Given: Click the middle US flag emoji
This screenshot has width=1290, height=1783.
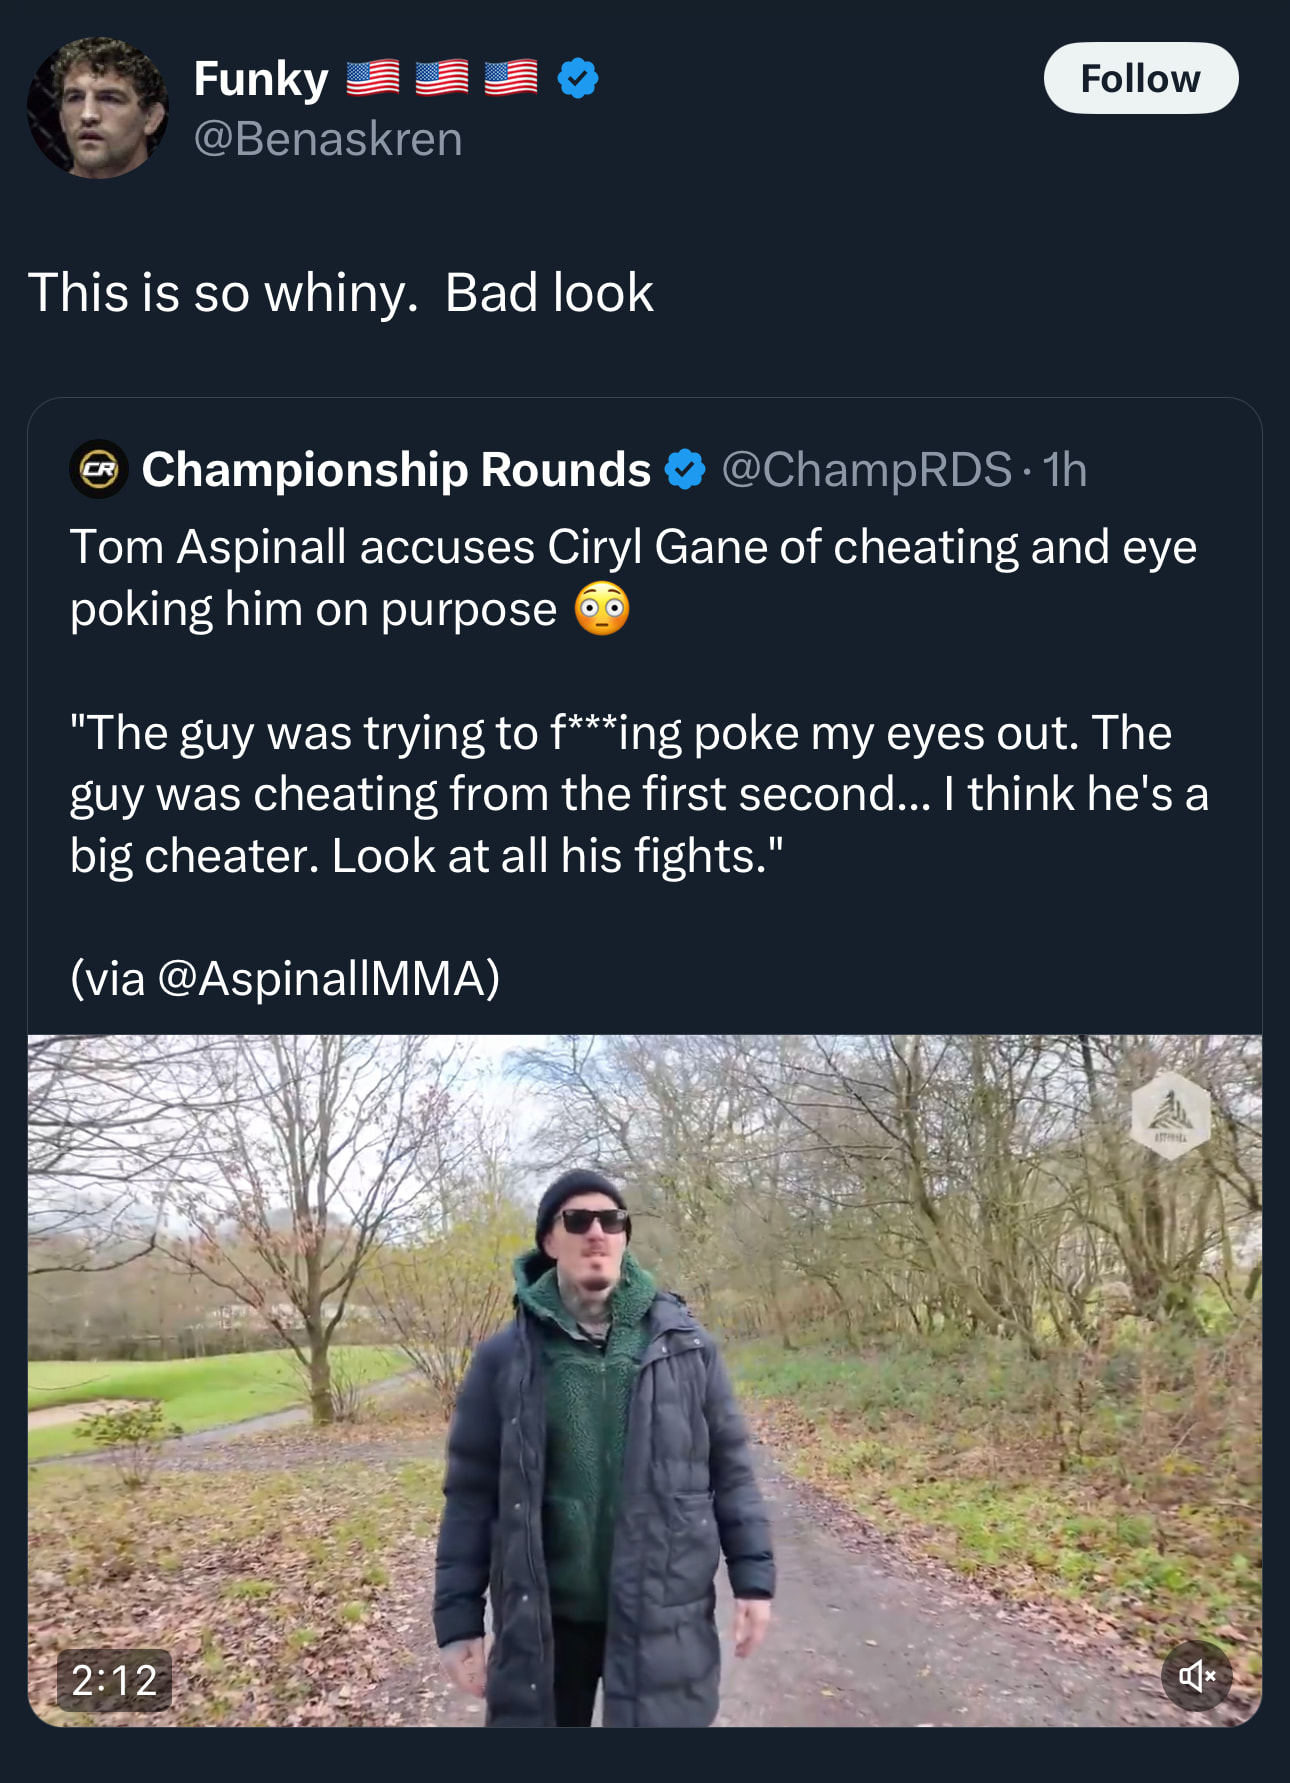Looking at the screenshot, I should 441,78.
